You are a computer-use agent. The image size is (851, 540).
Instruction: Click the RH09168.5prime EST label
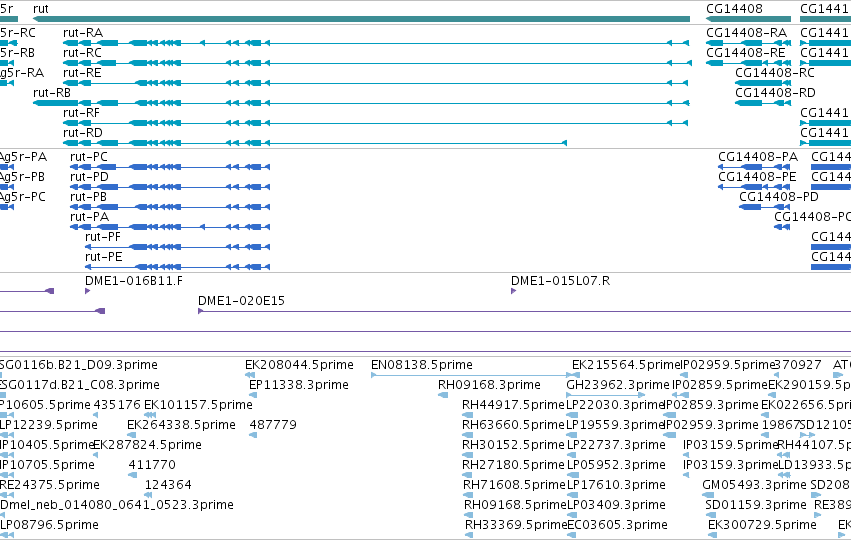click(515, 505)
